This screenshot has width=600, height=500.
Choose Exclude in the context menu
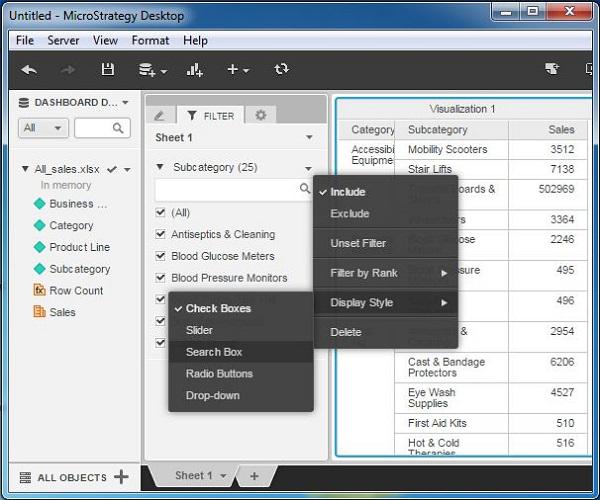[350, 213]
